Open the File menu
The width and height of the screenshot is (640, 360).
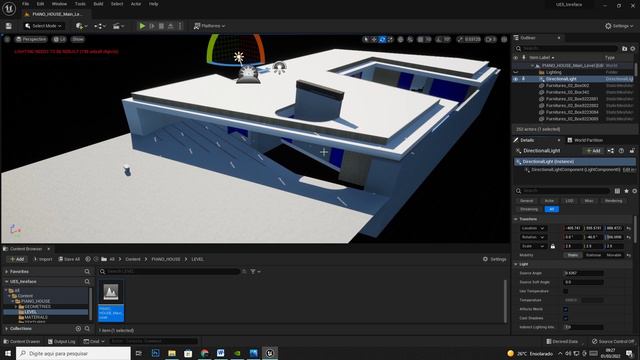[25, 4]
